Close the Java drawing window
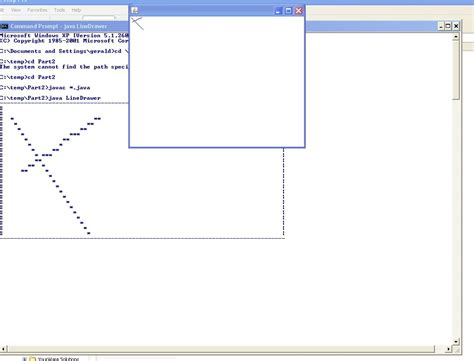Viewport: 474px width, 361px height. tap(299, 11)
